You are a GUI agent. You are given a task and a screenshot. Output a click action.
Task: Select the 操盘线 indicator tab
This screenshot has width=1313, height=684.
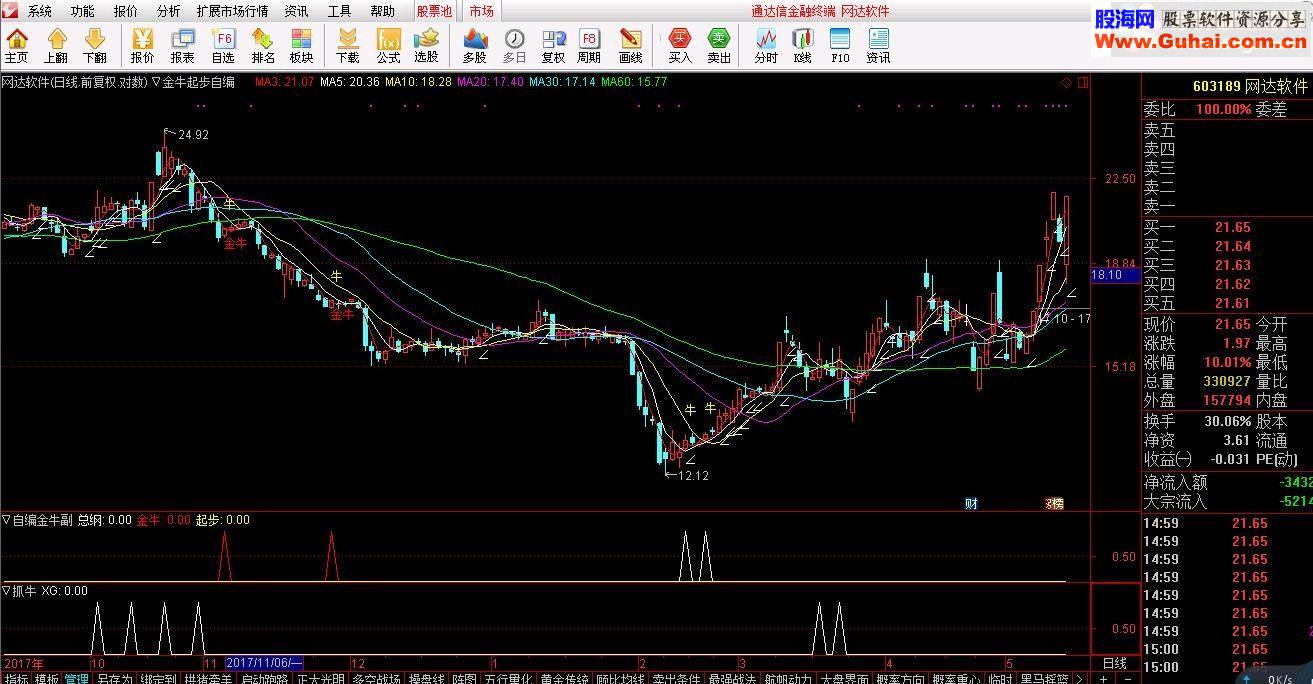point(426,678)
